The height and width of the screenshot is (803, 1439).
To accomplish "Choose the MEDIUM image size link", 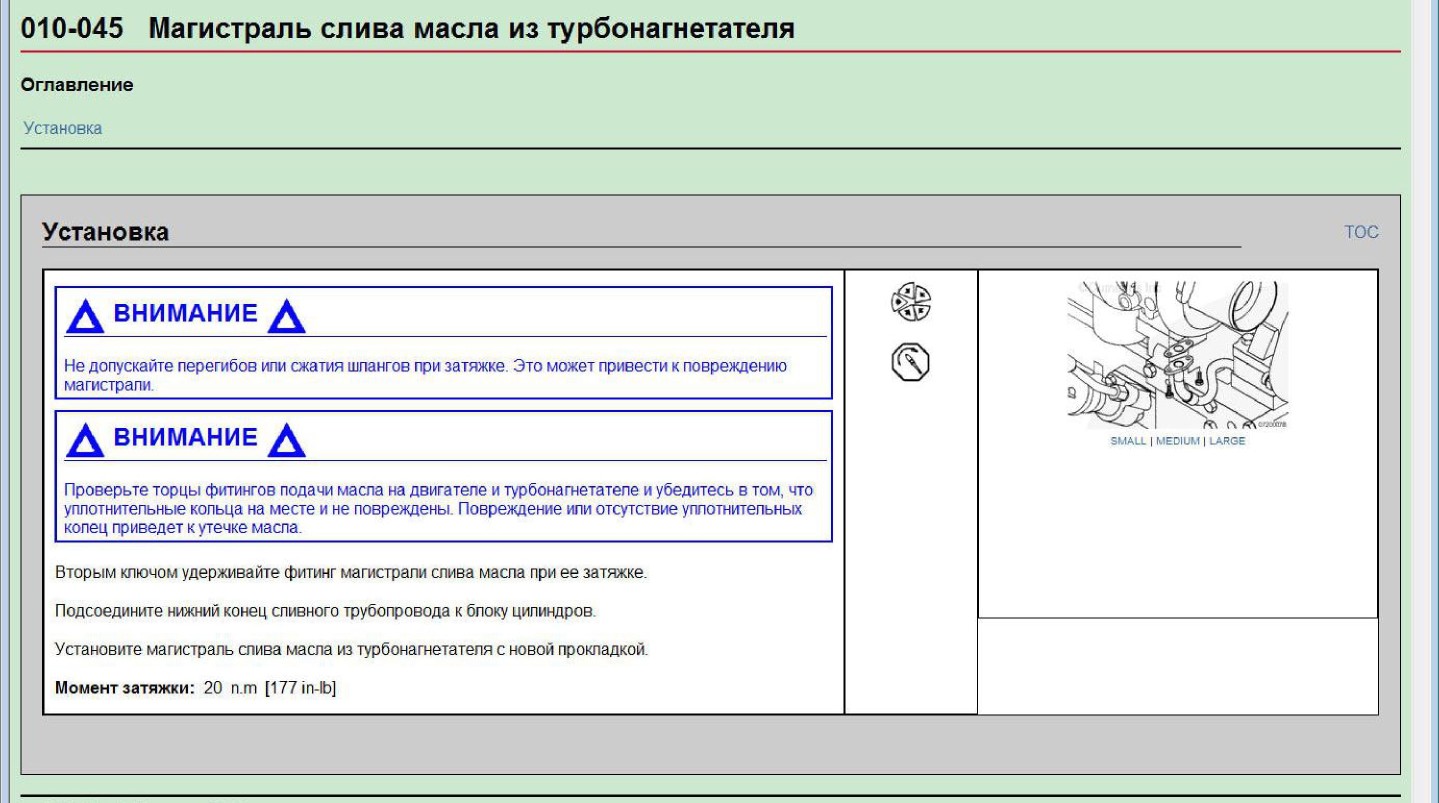I will (x=1178, y=441).
